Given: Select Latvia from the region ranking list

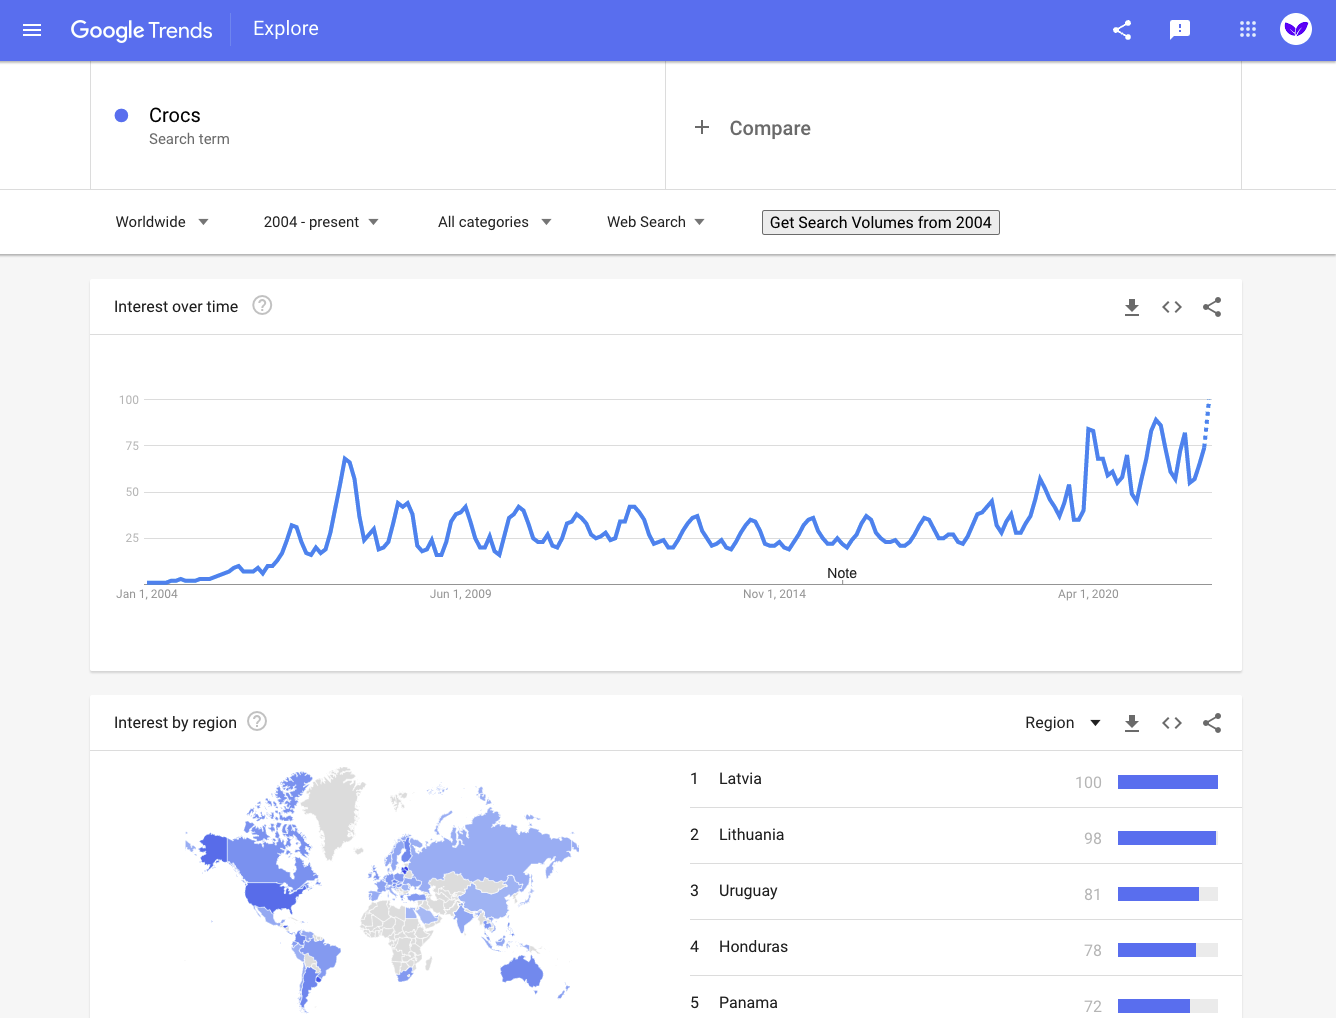Looking at the screenshot, I should pyautogui.click(x=739, y=778).
